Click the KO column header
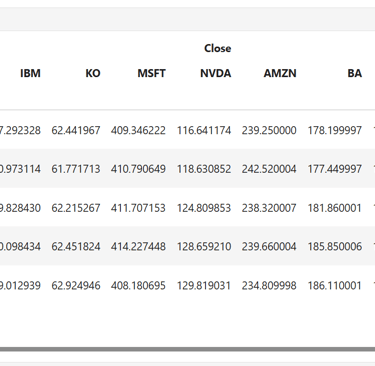 pos(93,73)
